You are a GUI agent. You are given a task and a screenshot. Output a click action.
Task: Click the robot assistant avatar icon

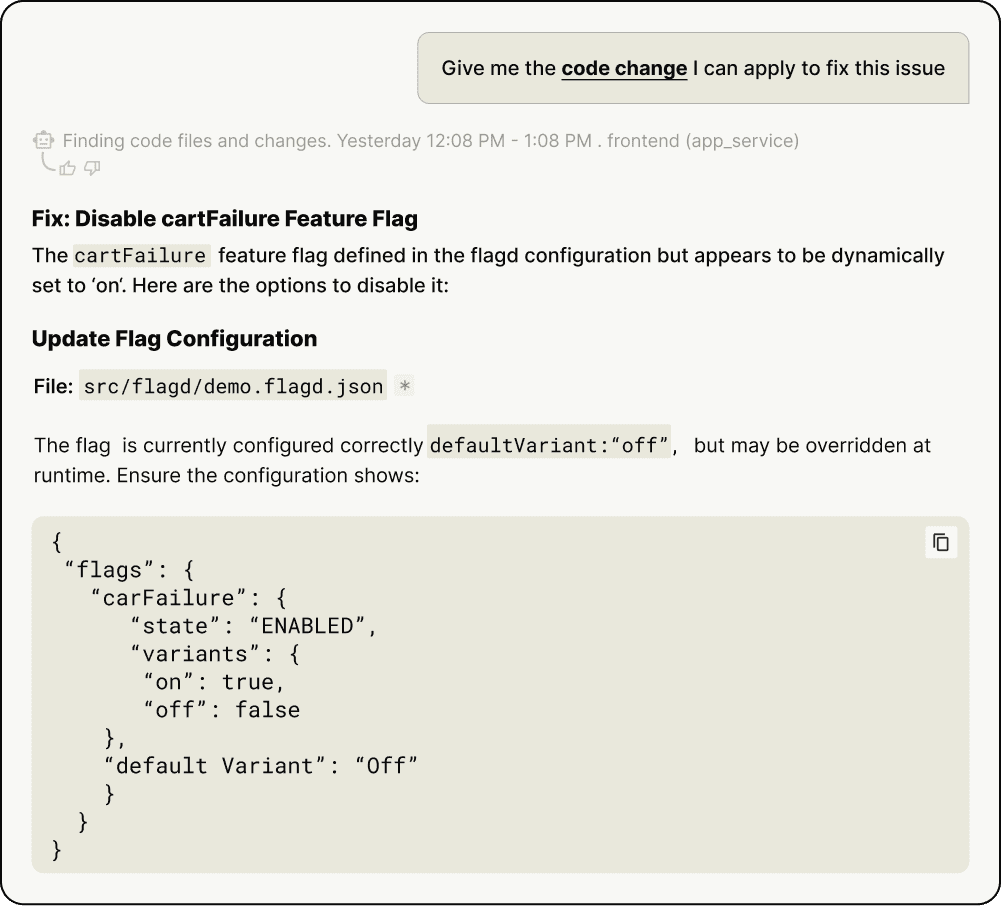click(x=43, y=140)
